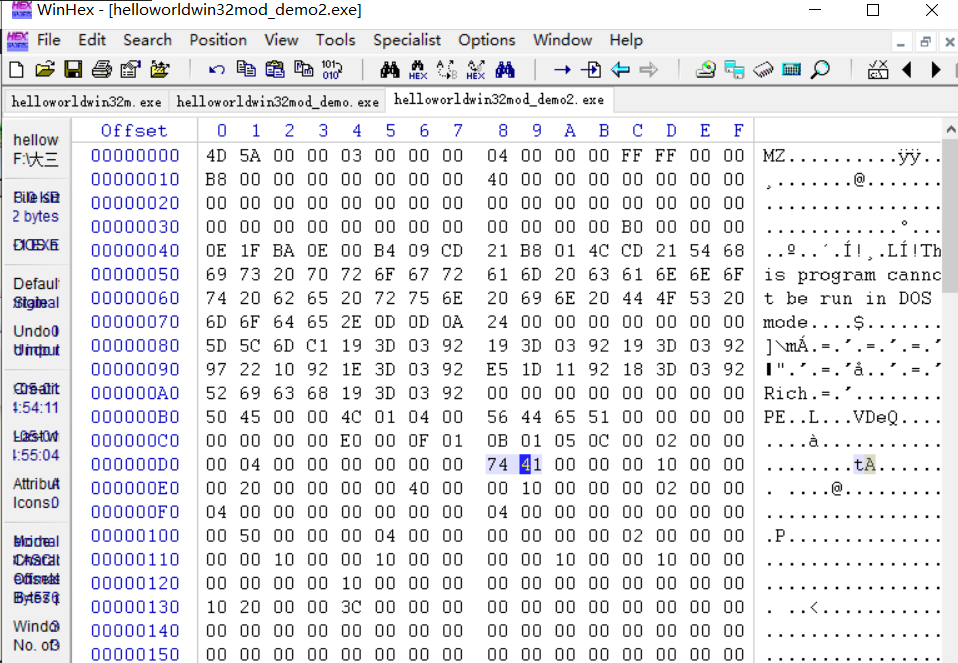Click highlighted byte 41 in row 000000D0
Screen dimensions: 958x663
point(531,464)
